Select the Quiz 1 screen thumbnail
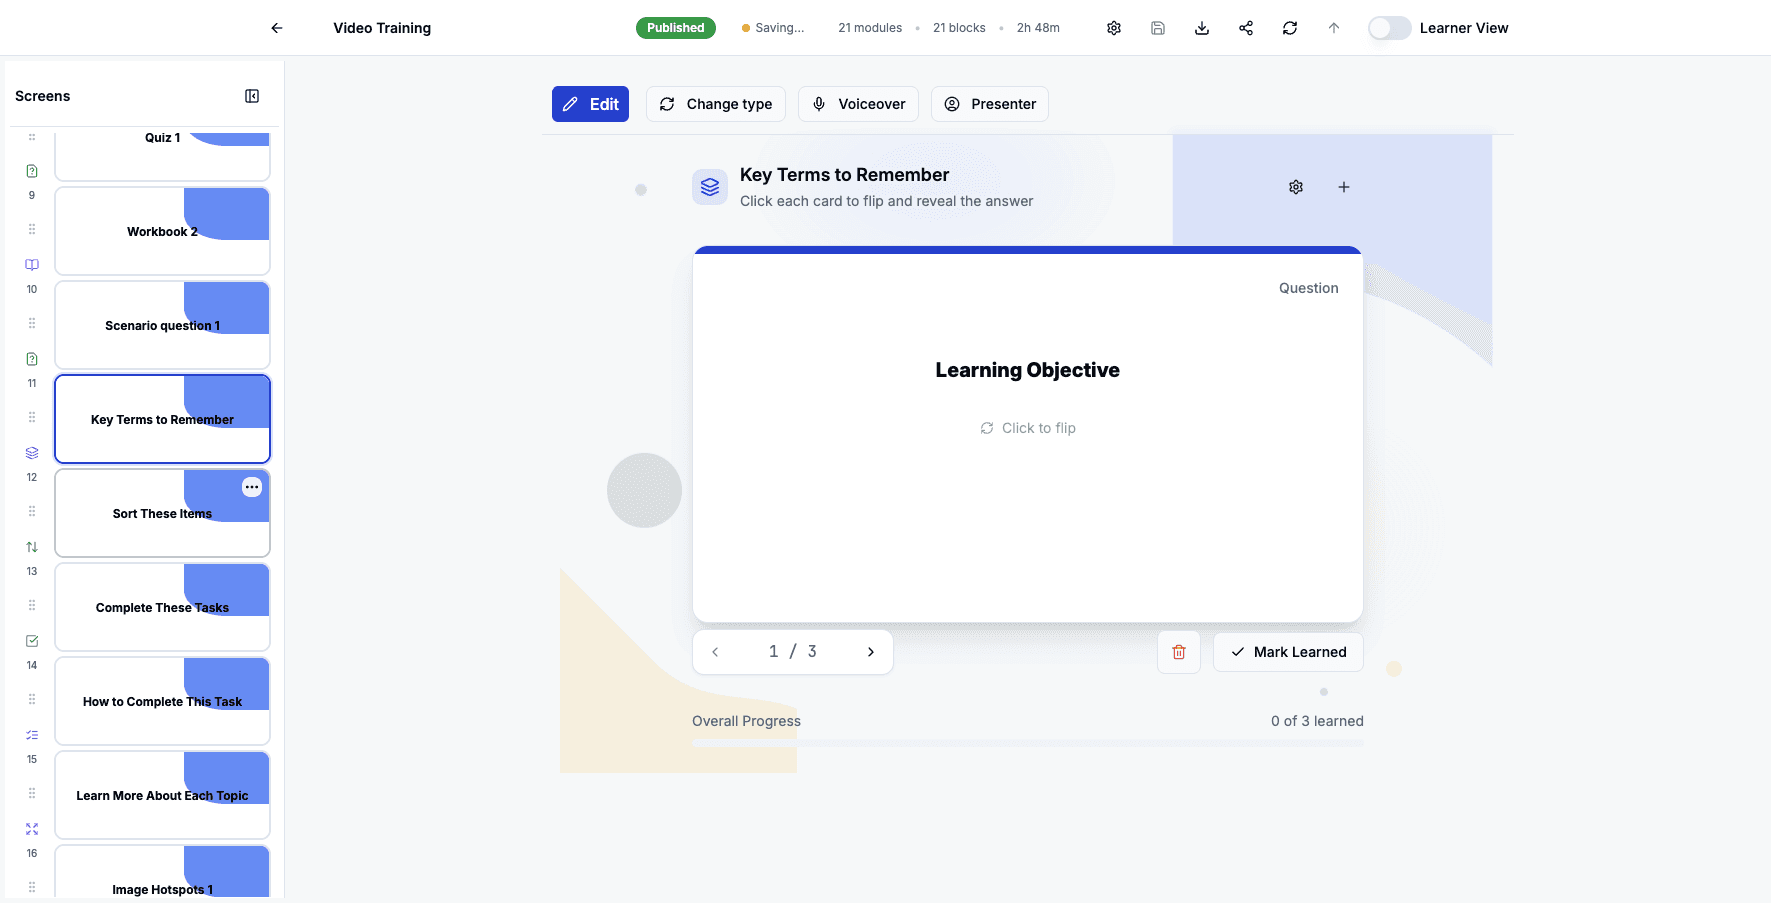Image resolution: width=1771 pixels, height=903 pixels. (x=162, y=155)
